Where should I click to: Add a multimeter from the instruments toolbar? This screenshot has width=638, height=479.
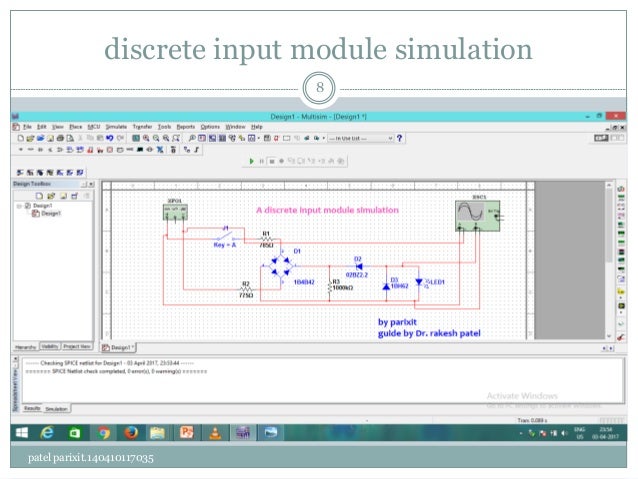621,189
